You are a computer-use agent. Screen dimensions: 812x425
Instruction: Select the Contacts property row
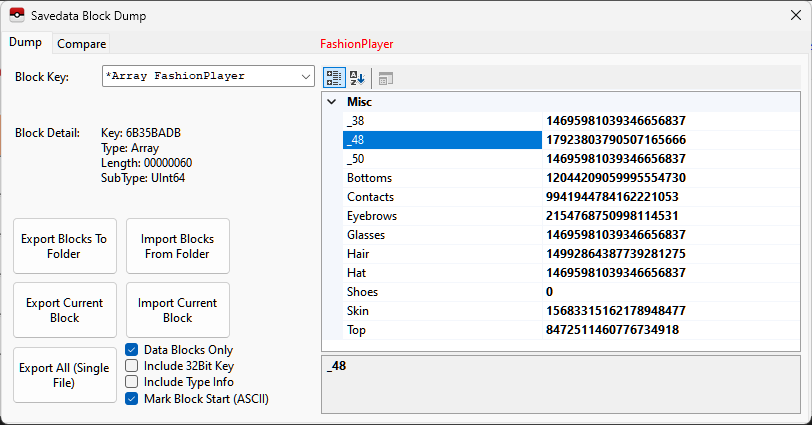point(571,197)
